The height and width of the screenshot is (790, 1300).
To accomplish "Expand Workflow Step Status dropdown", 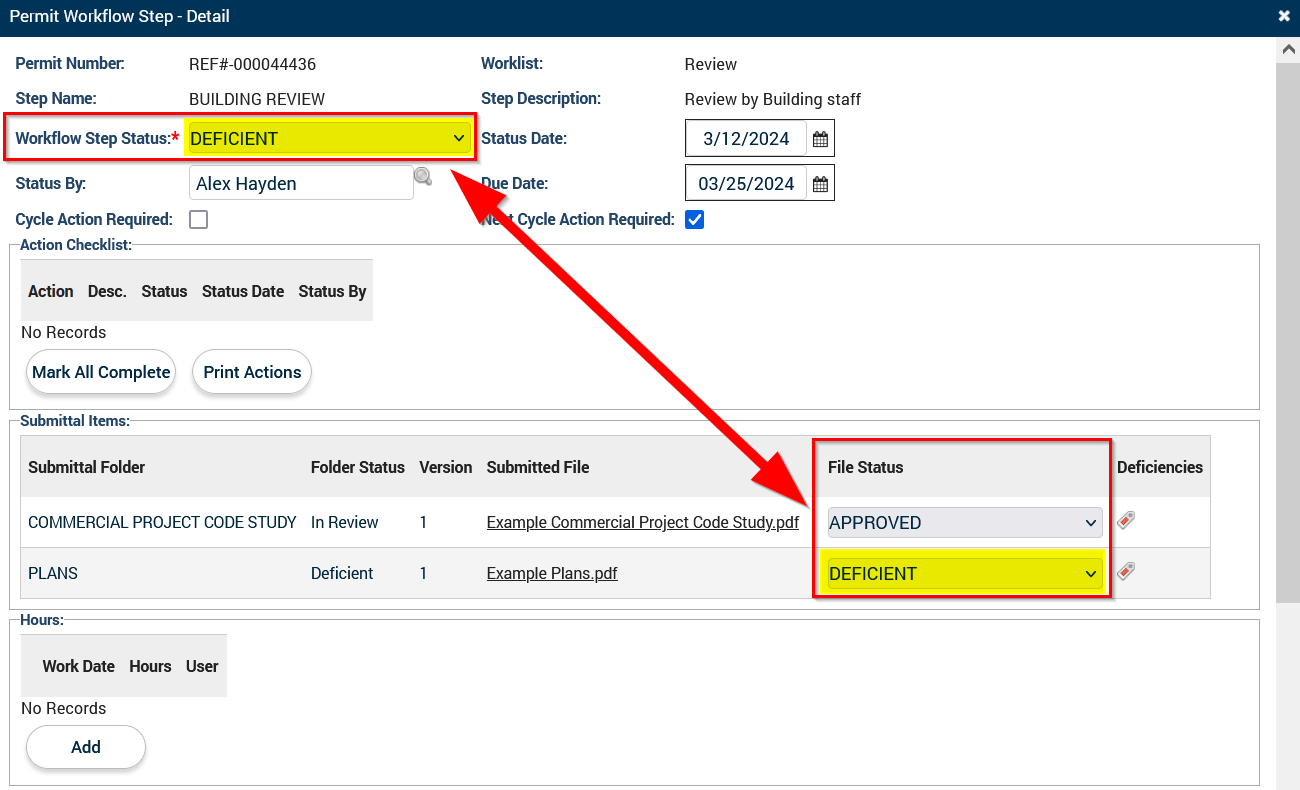I will coord(328,139).
